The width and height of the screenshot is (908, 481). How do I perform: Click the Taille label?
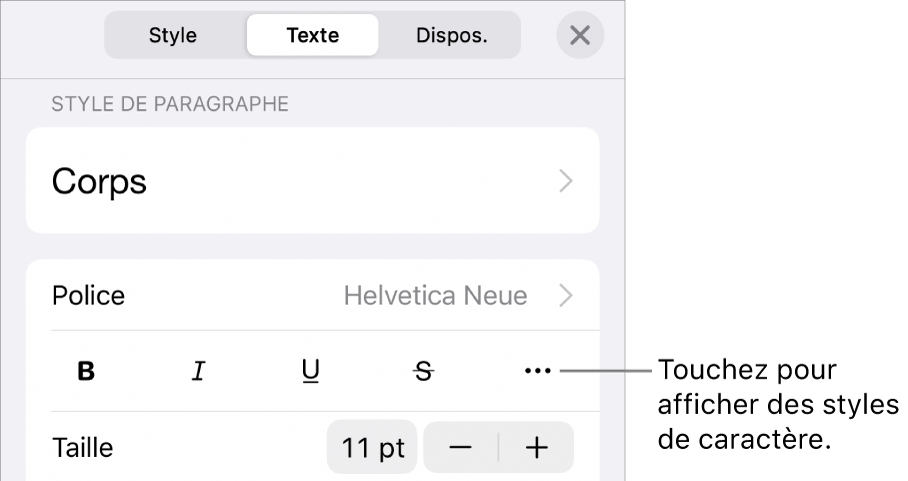coord(82,448)
